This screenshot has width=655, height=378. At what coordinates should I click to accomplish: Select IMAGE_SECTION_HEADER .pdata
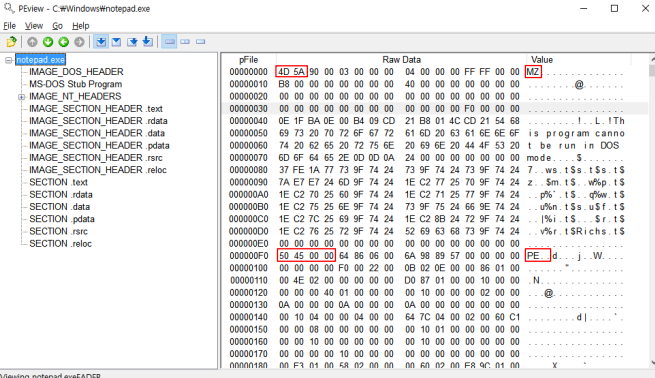click(x=99, y=145)
